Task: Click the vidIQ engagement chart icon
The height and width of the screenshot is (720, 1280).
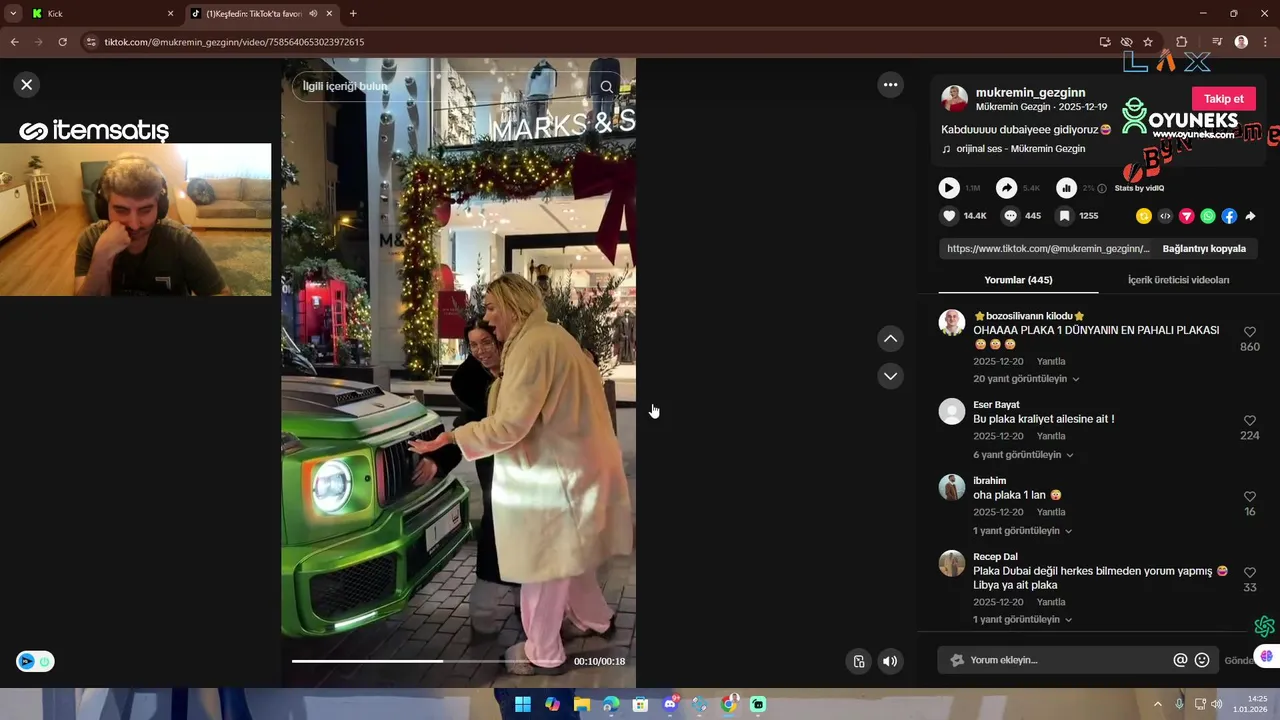Action: tap(1066, 188)
